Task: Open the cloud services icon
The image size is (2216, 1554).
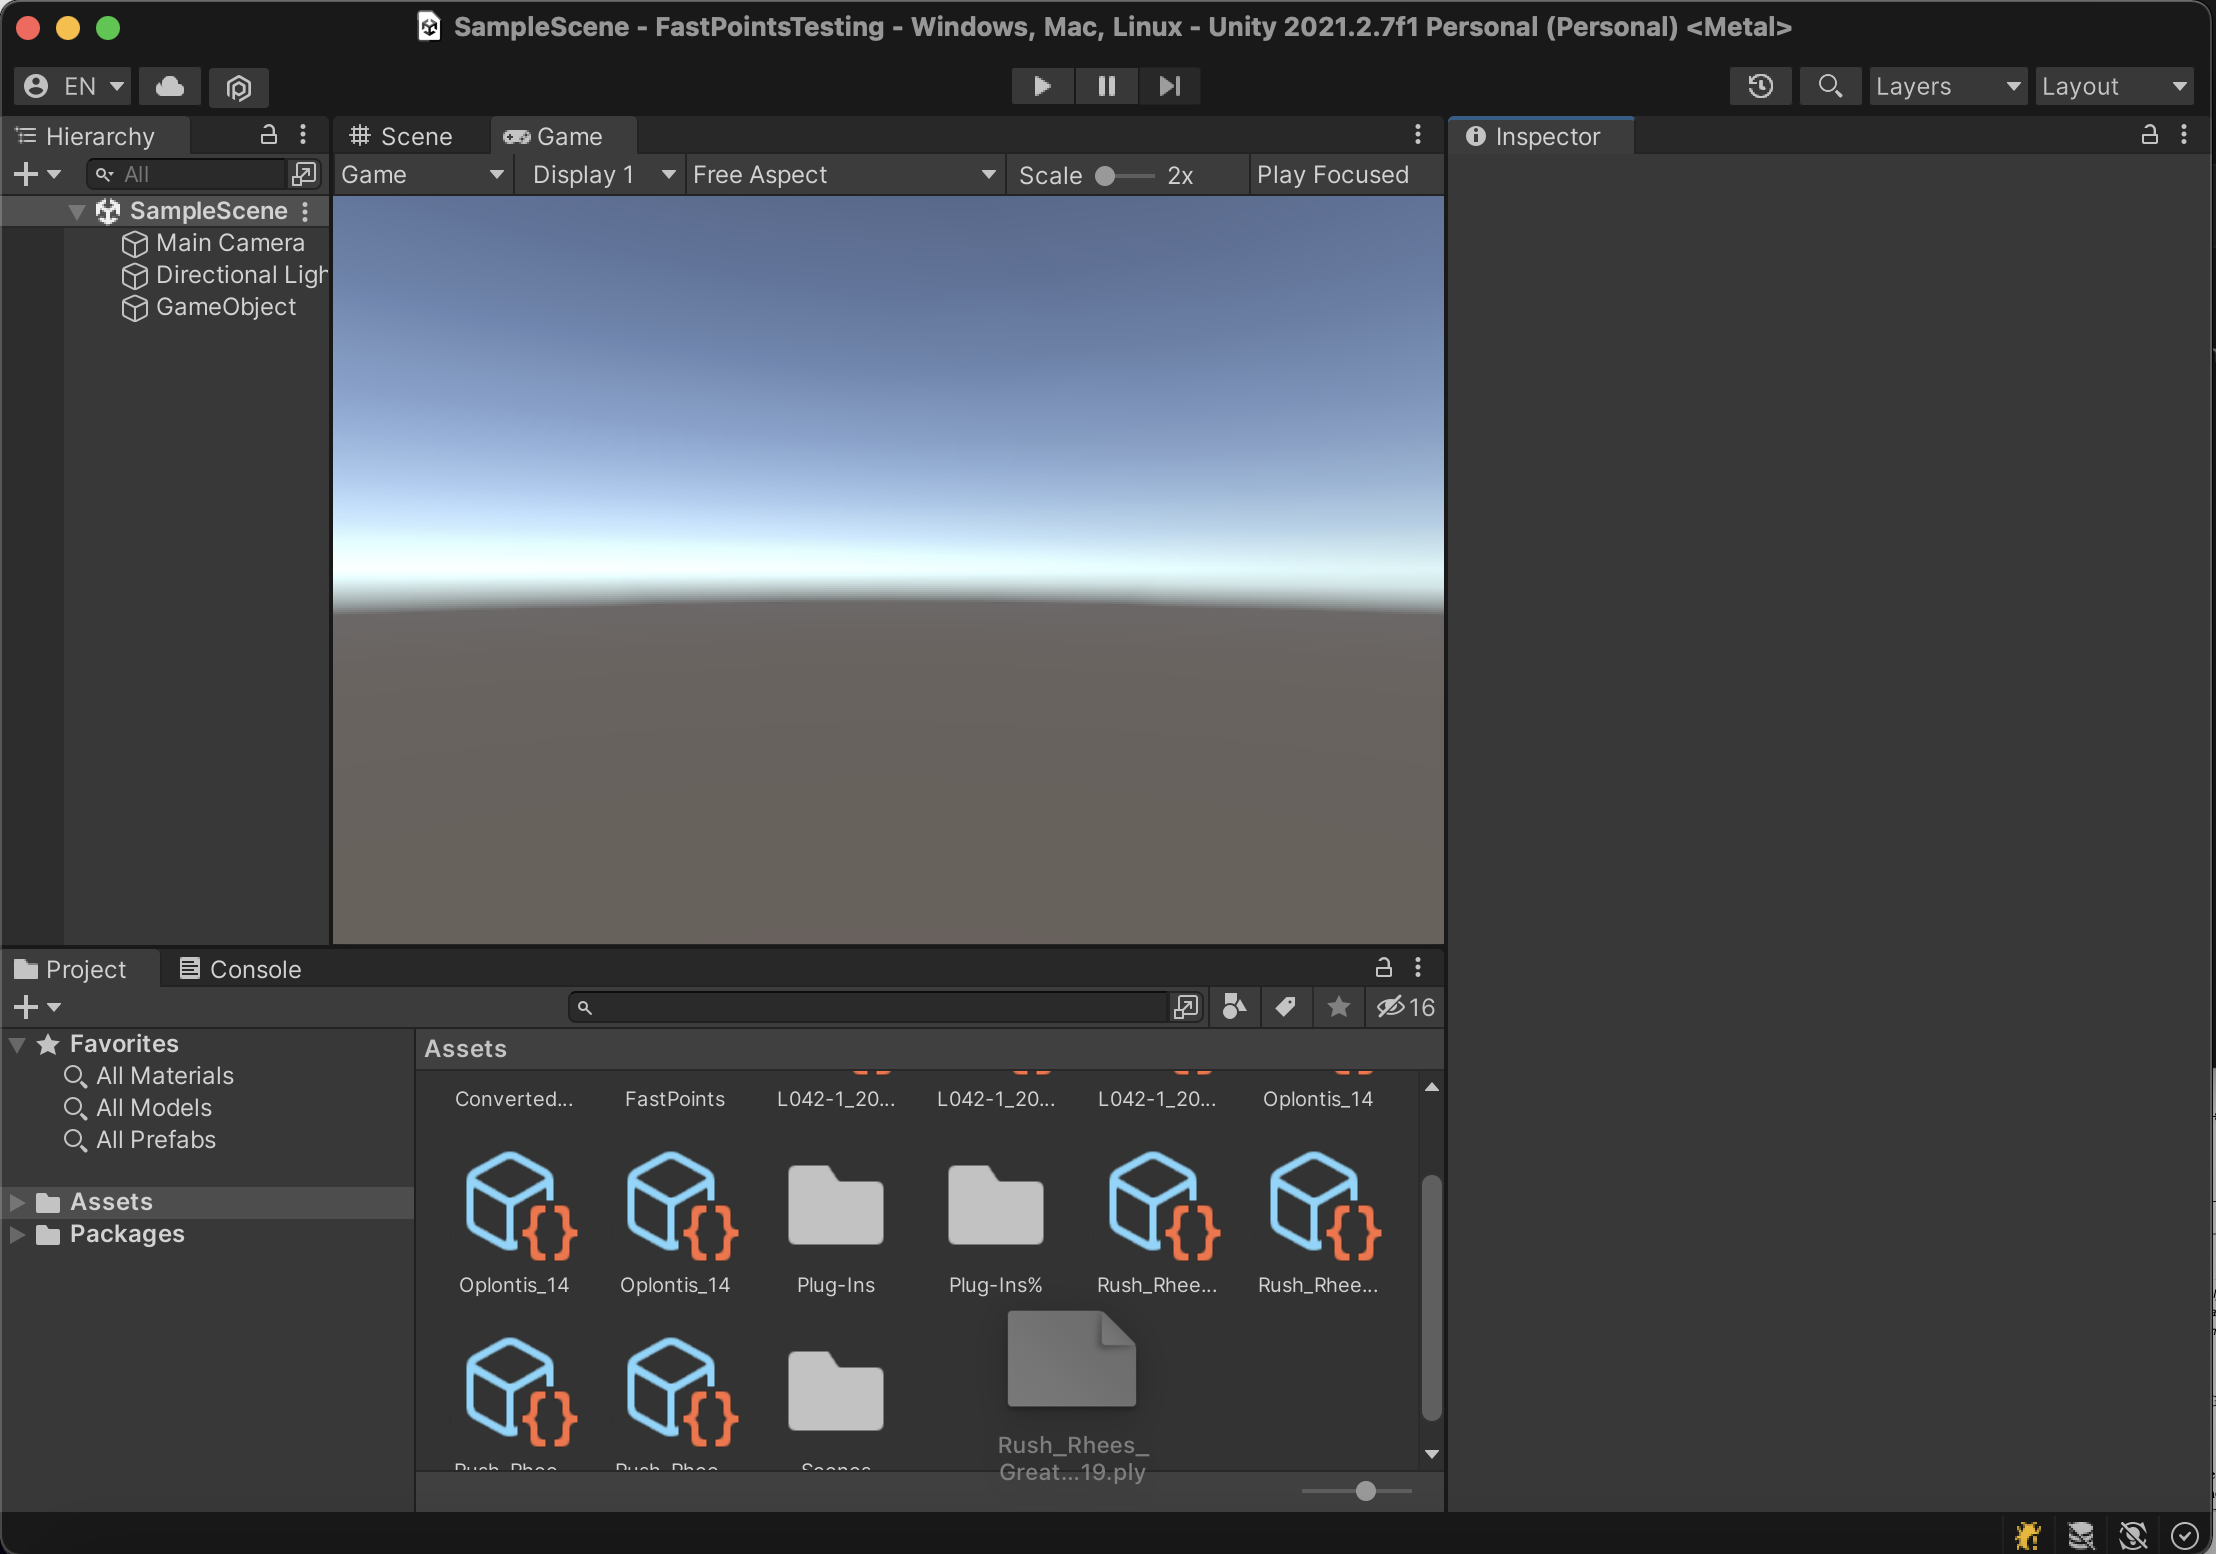Action: (170, 86)
